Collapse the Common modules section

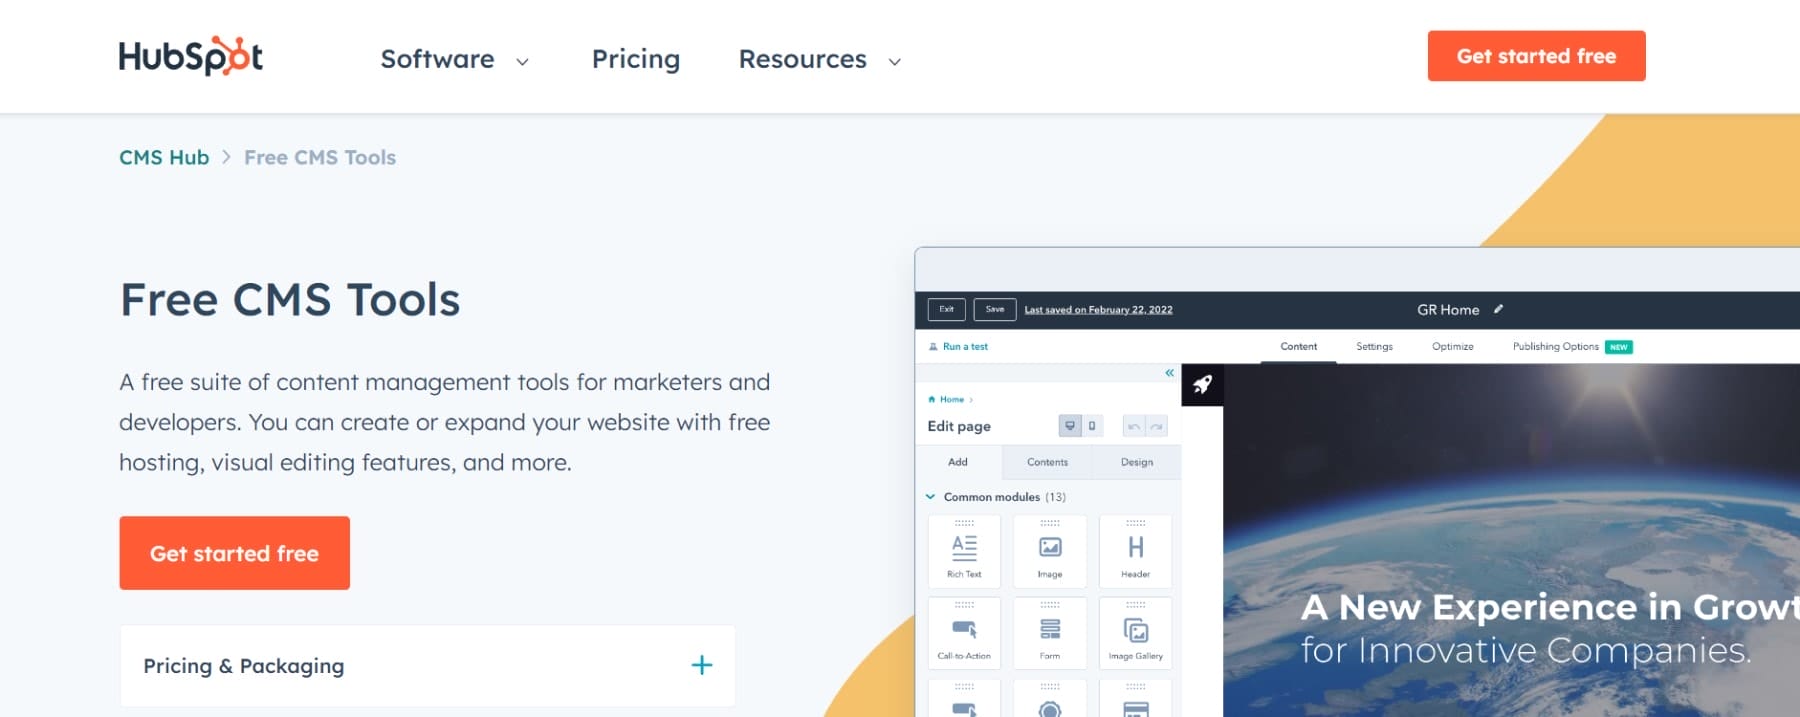click(930, 497)
